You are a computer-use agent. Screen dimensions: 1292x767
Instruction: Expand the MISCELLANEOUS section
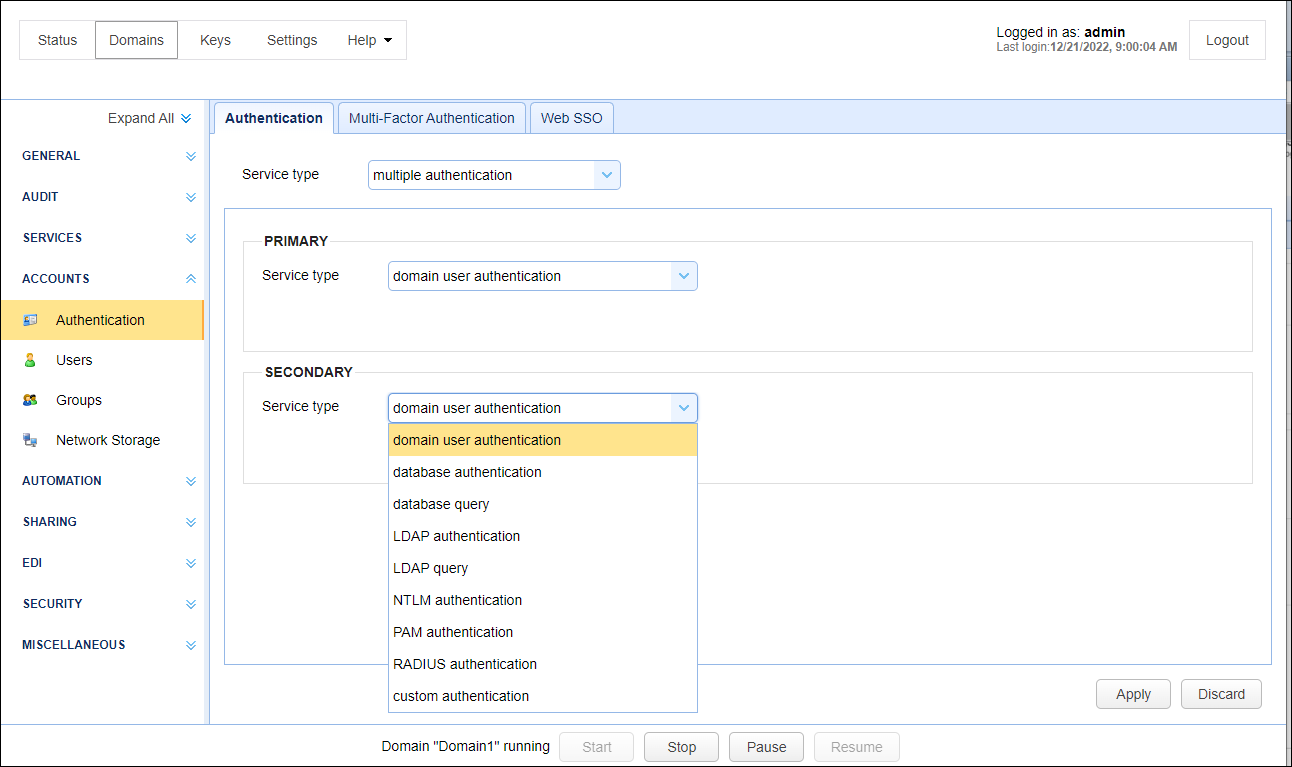coord(191,645)
